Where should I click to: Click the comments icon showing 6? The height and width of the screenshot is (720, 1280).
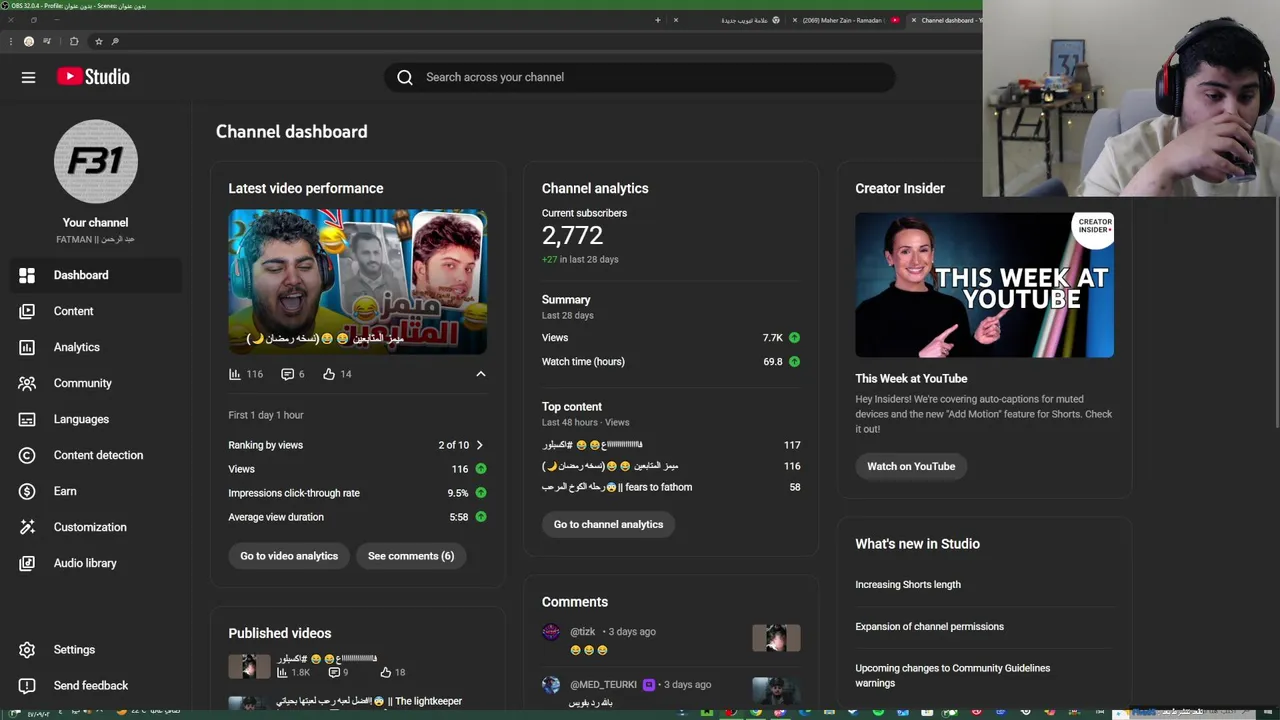tap(288, 374)
